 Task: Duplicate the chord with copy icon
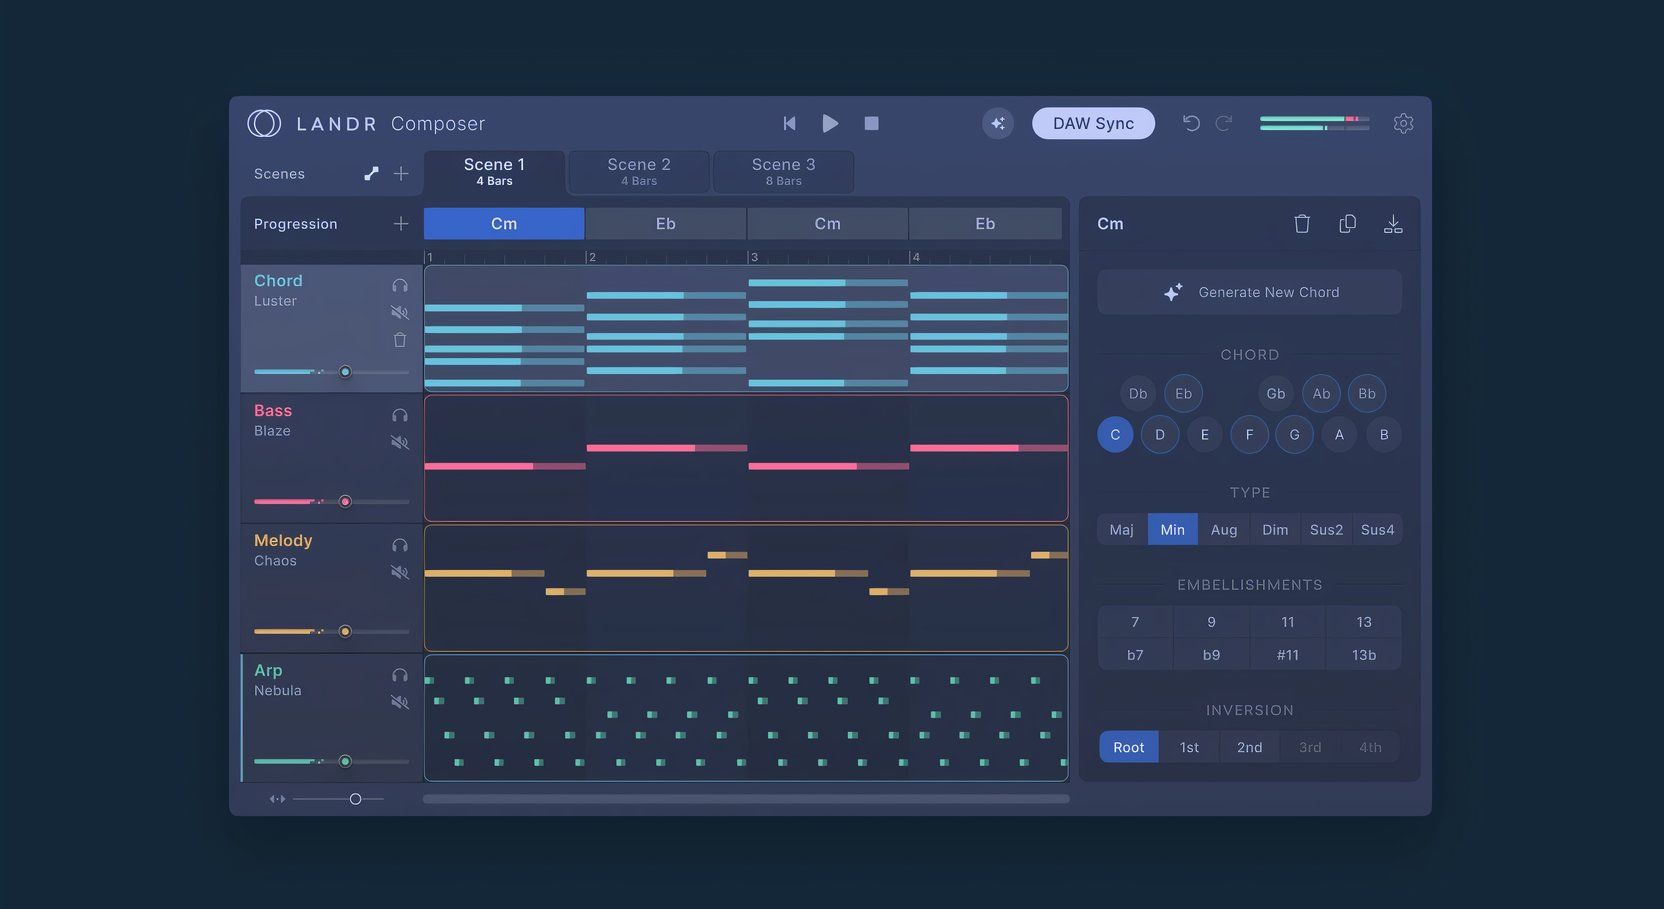(x=1347, y=224)
